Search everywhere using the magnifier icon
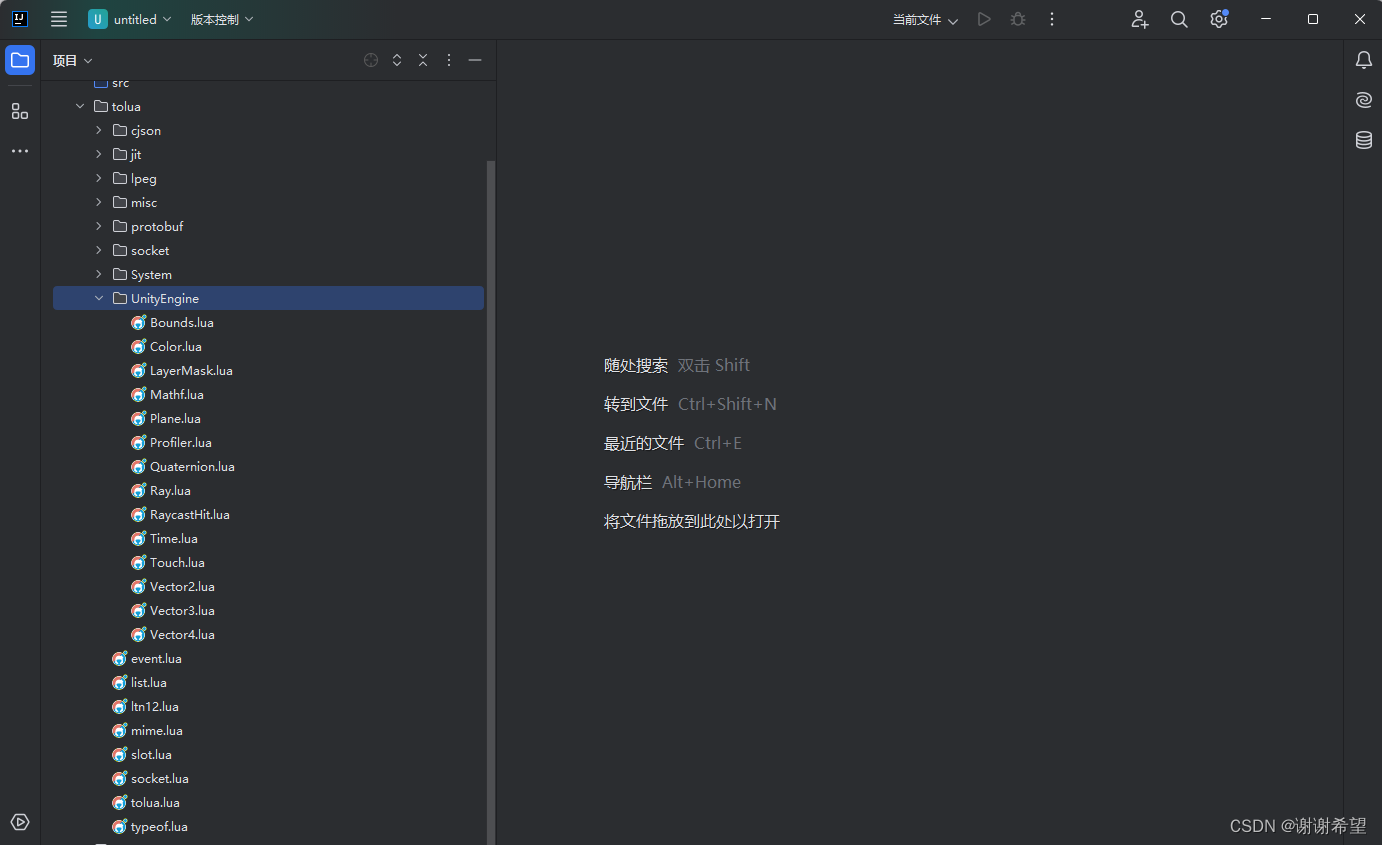The height and width of the screenshot is (845, 1382). pos(1178,19)
